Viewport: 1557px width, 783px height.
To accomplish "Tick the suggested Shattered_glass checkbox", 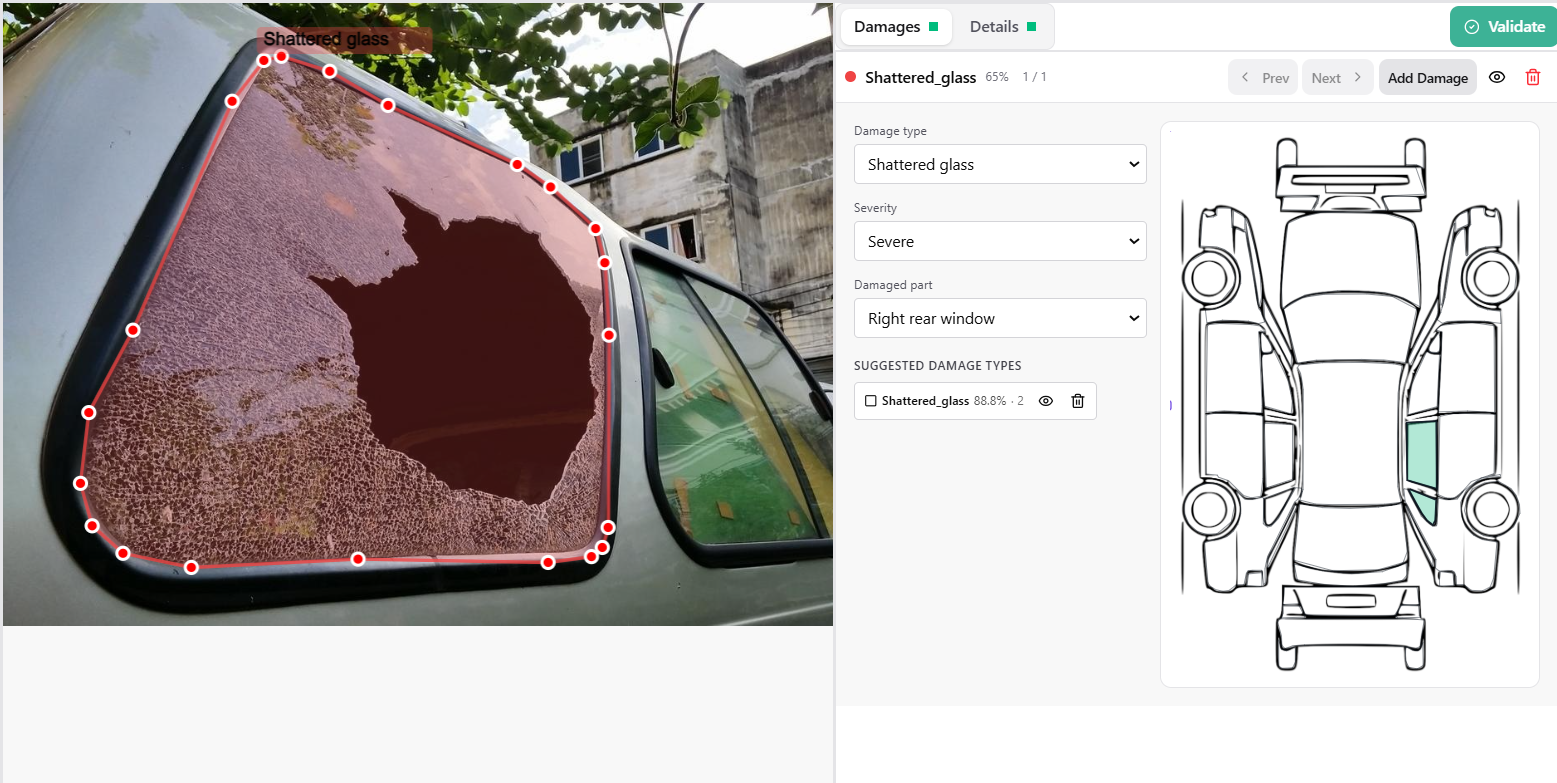I will [x=870, y=401].
